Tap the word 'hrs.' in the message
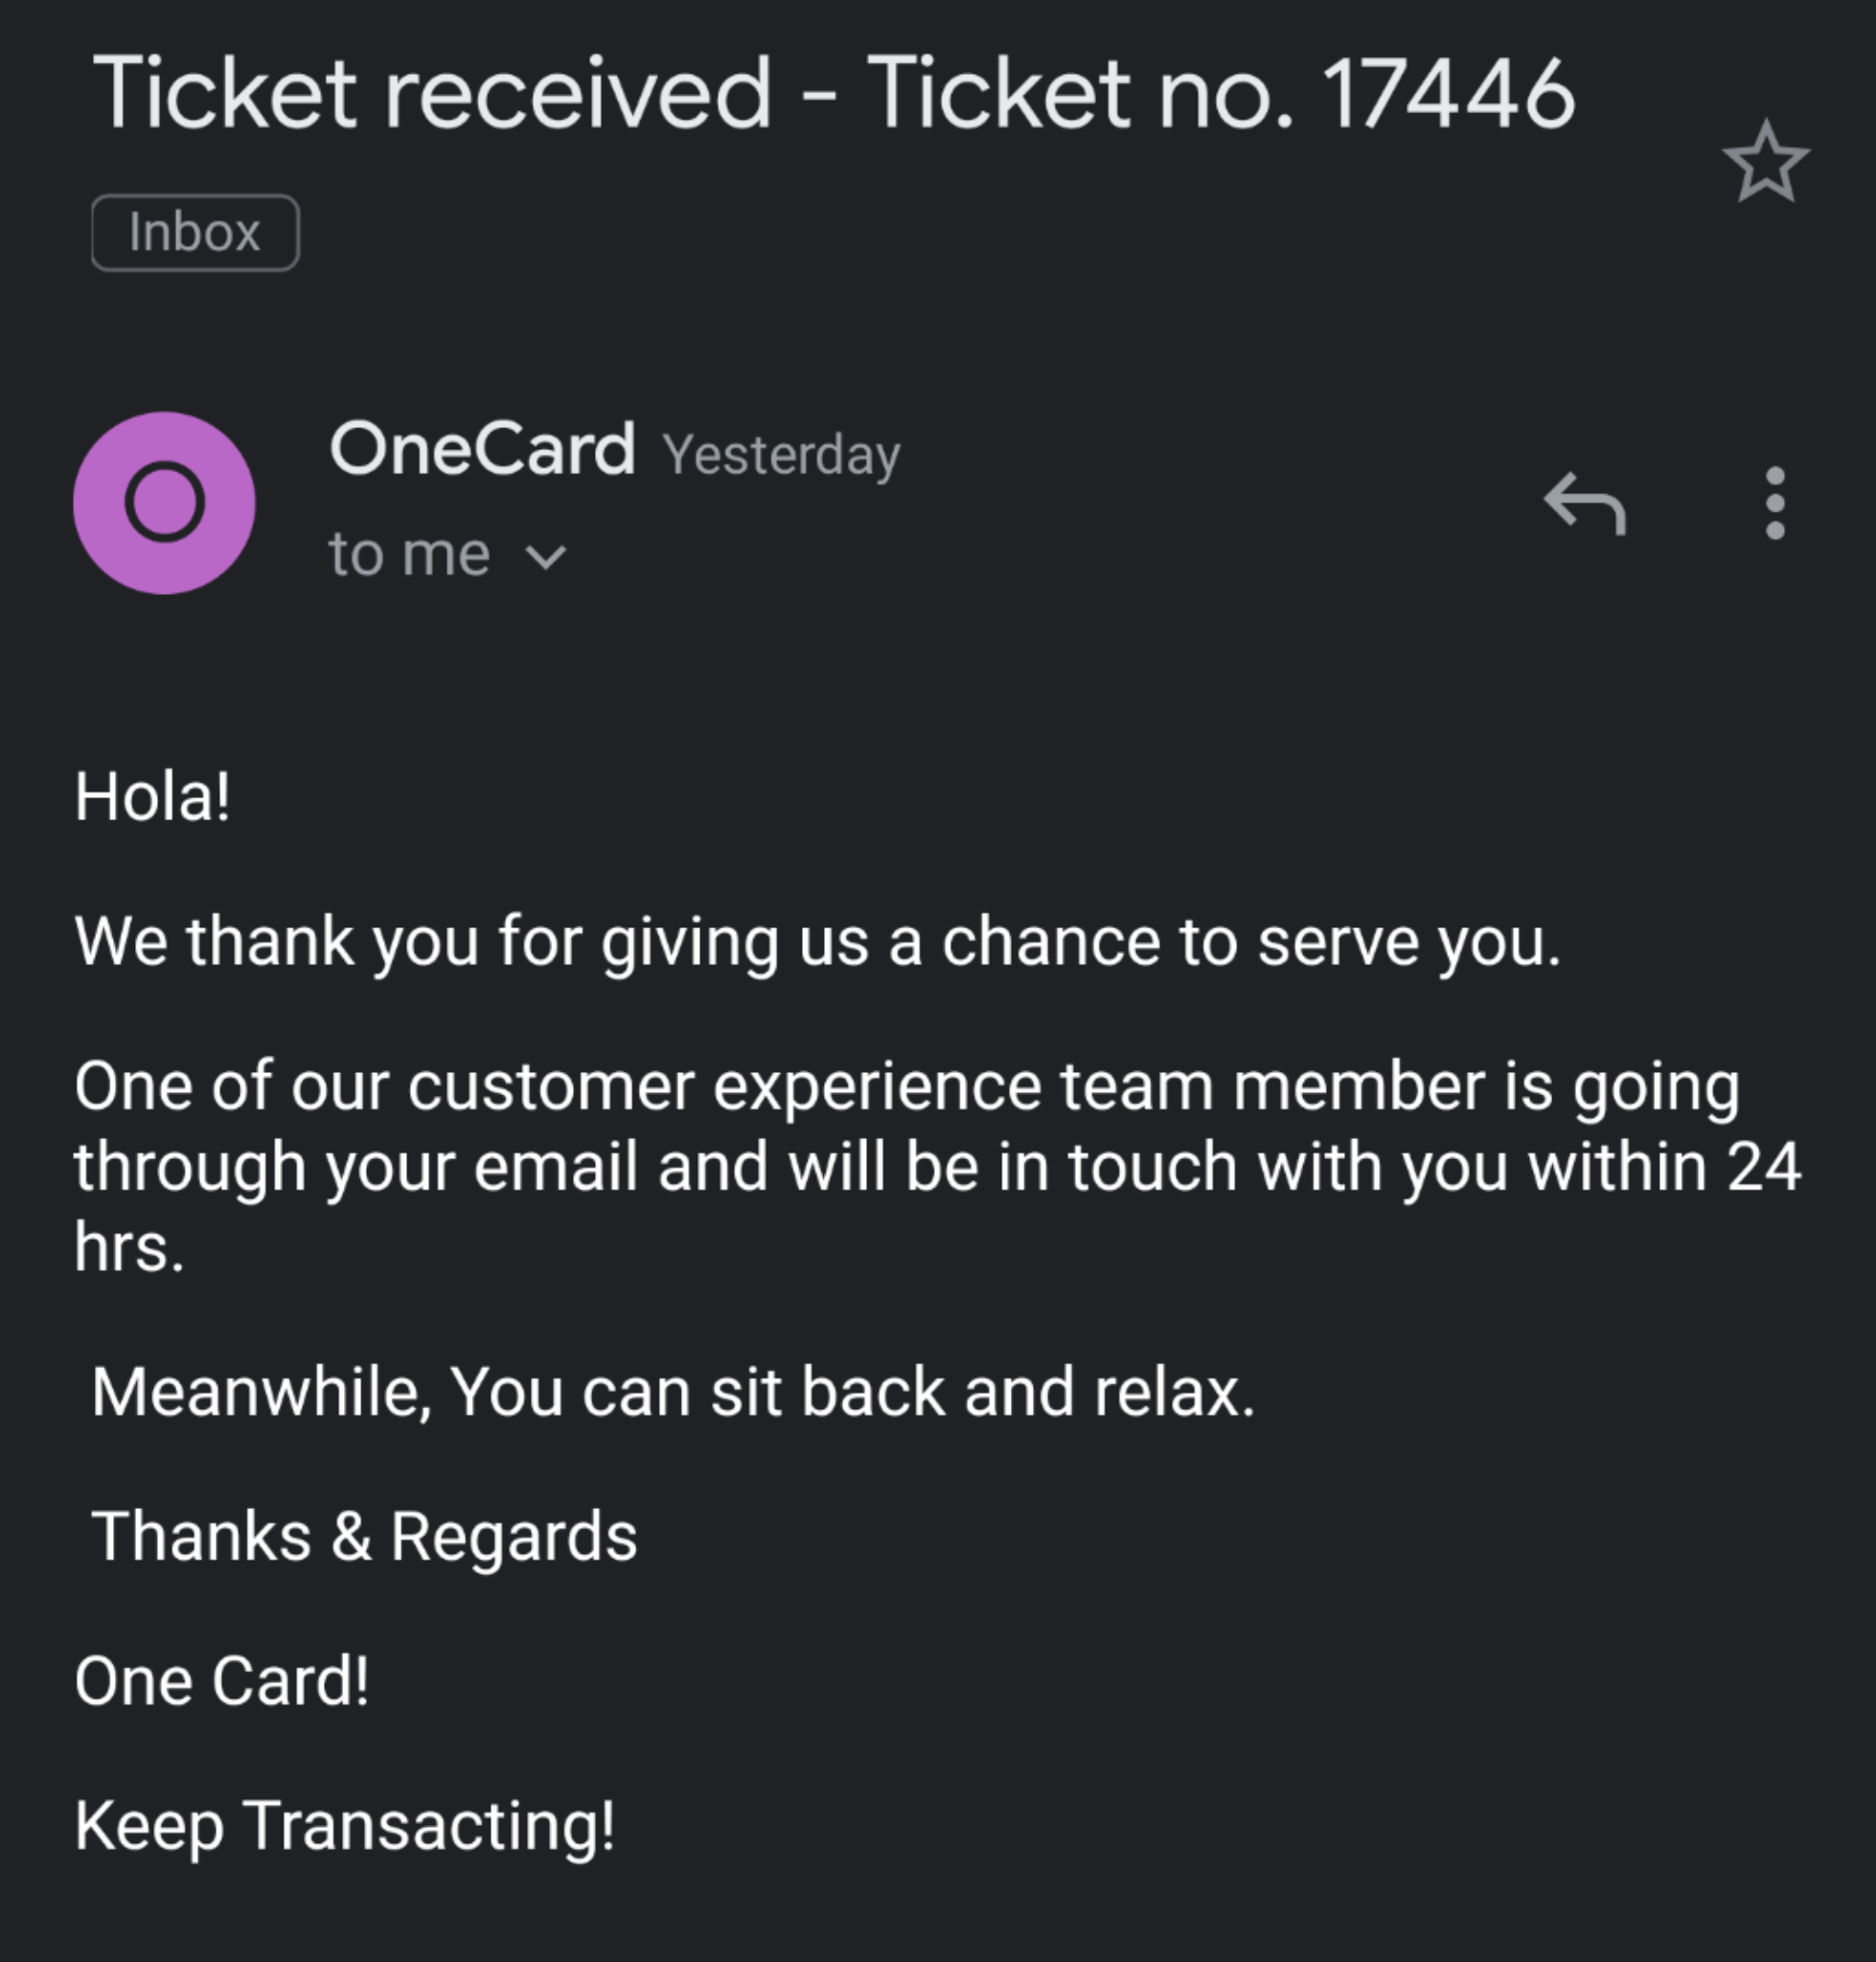 (x=129, y=1248)
